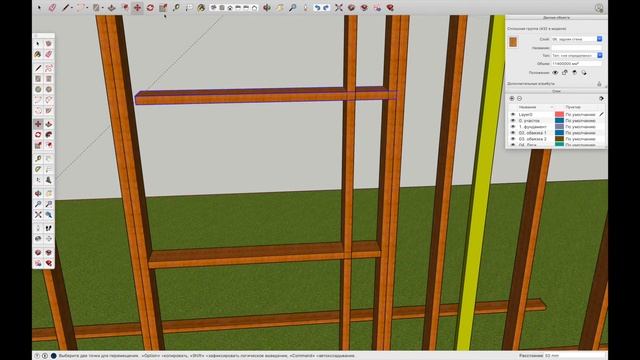
Task: Pick the Tape Measure tool in top toolbar
Action: coord(176,7)
